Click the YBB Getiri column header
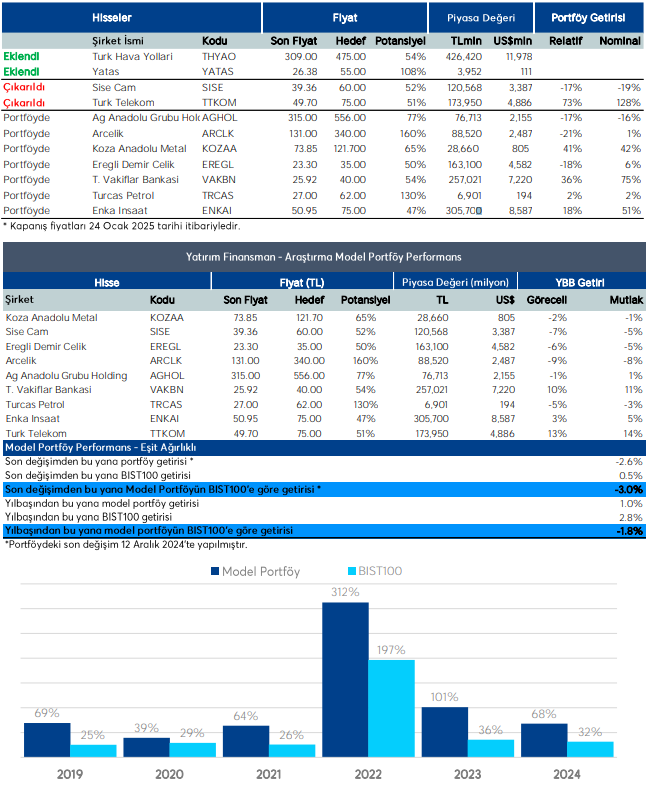Image resolution: width=646 pixels, height=789 pixels. tap(580, 283)
